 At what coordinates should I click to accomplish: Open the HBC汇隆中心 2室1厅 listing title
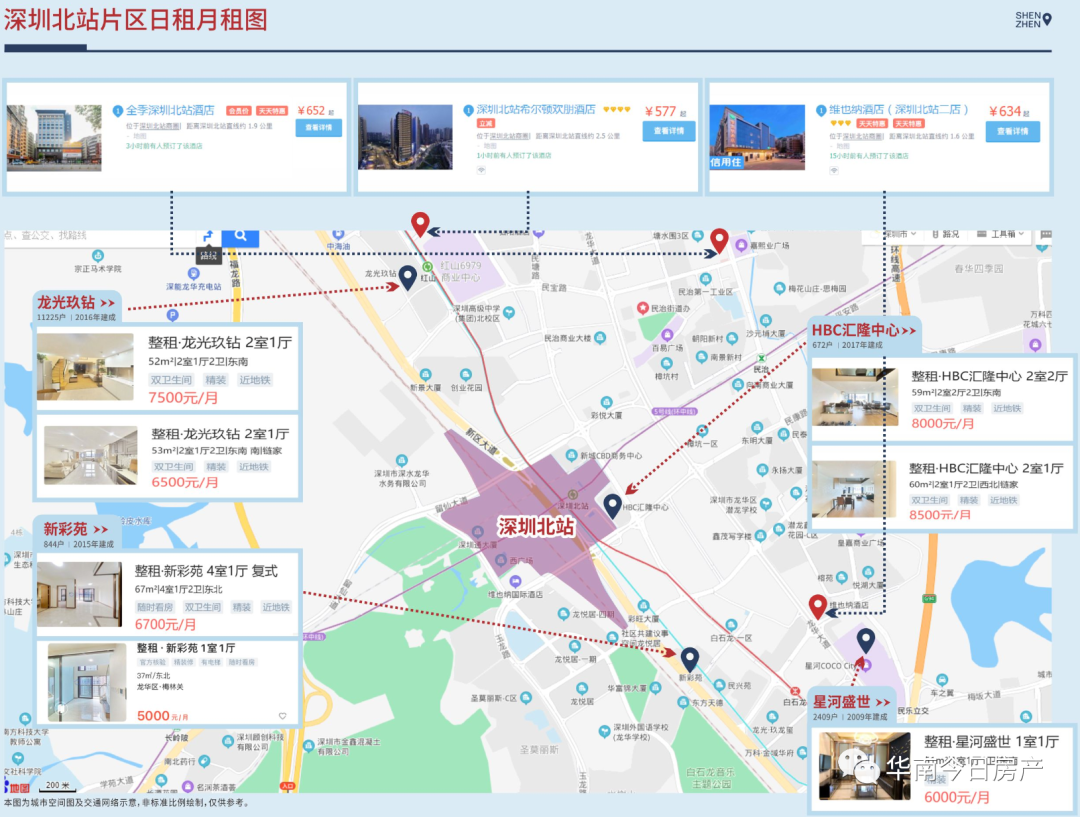tap(986, 468)
